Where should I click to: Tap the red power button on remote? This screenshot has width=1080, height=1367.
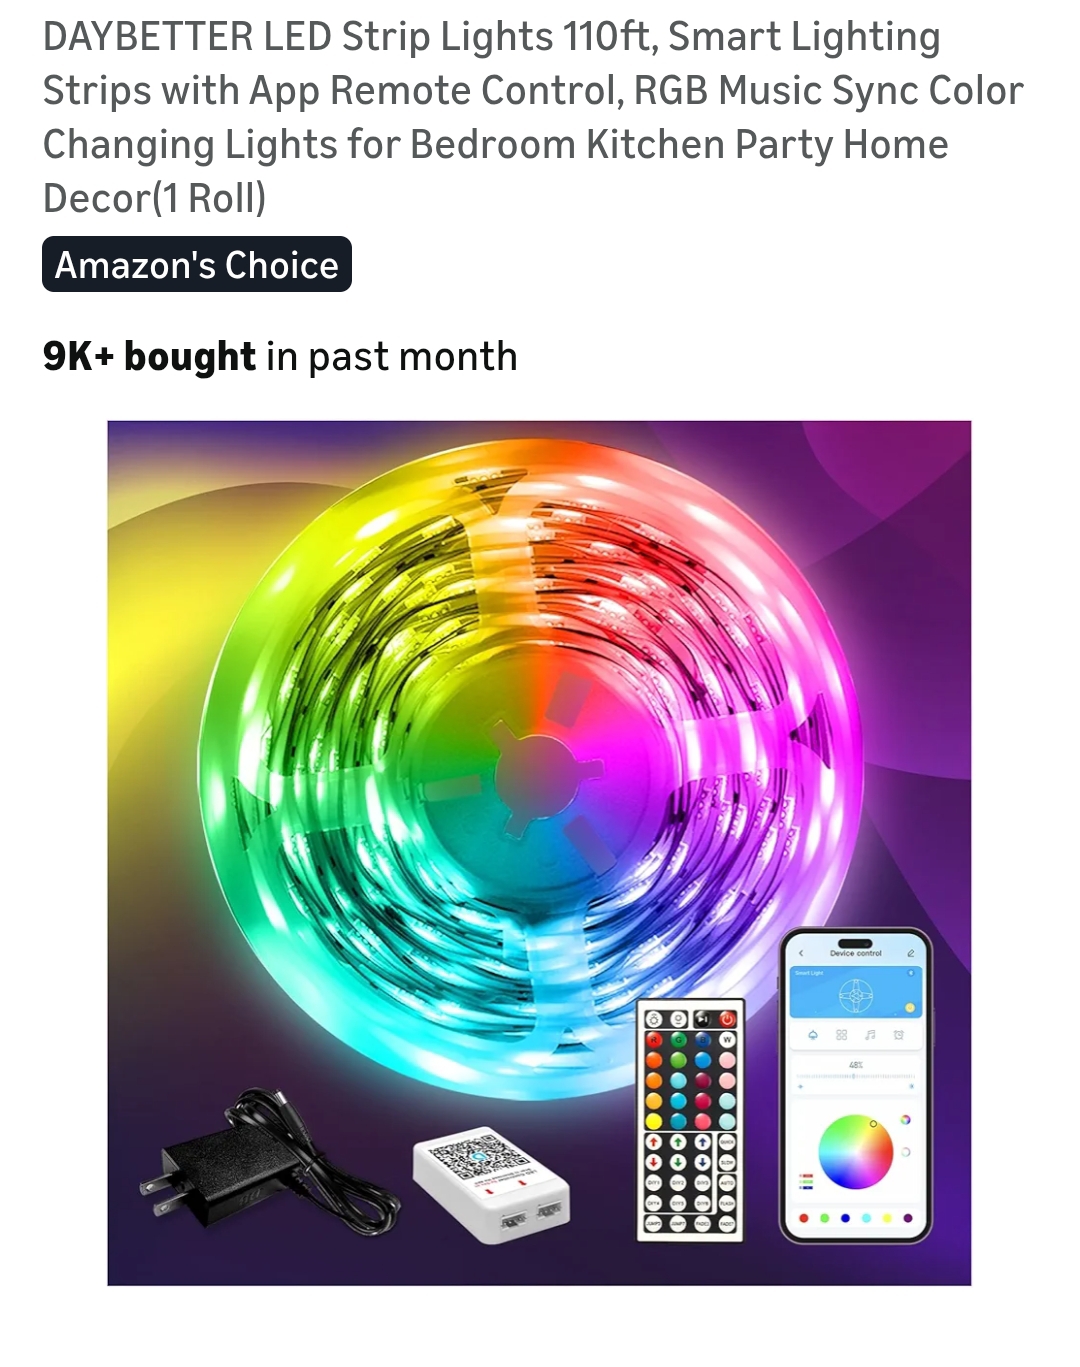coord(727,1019)
